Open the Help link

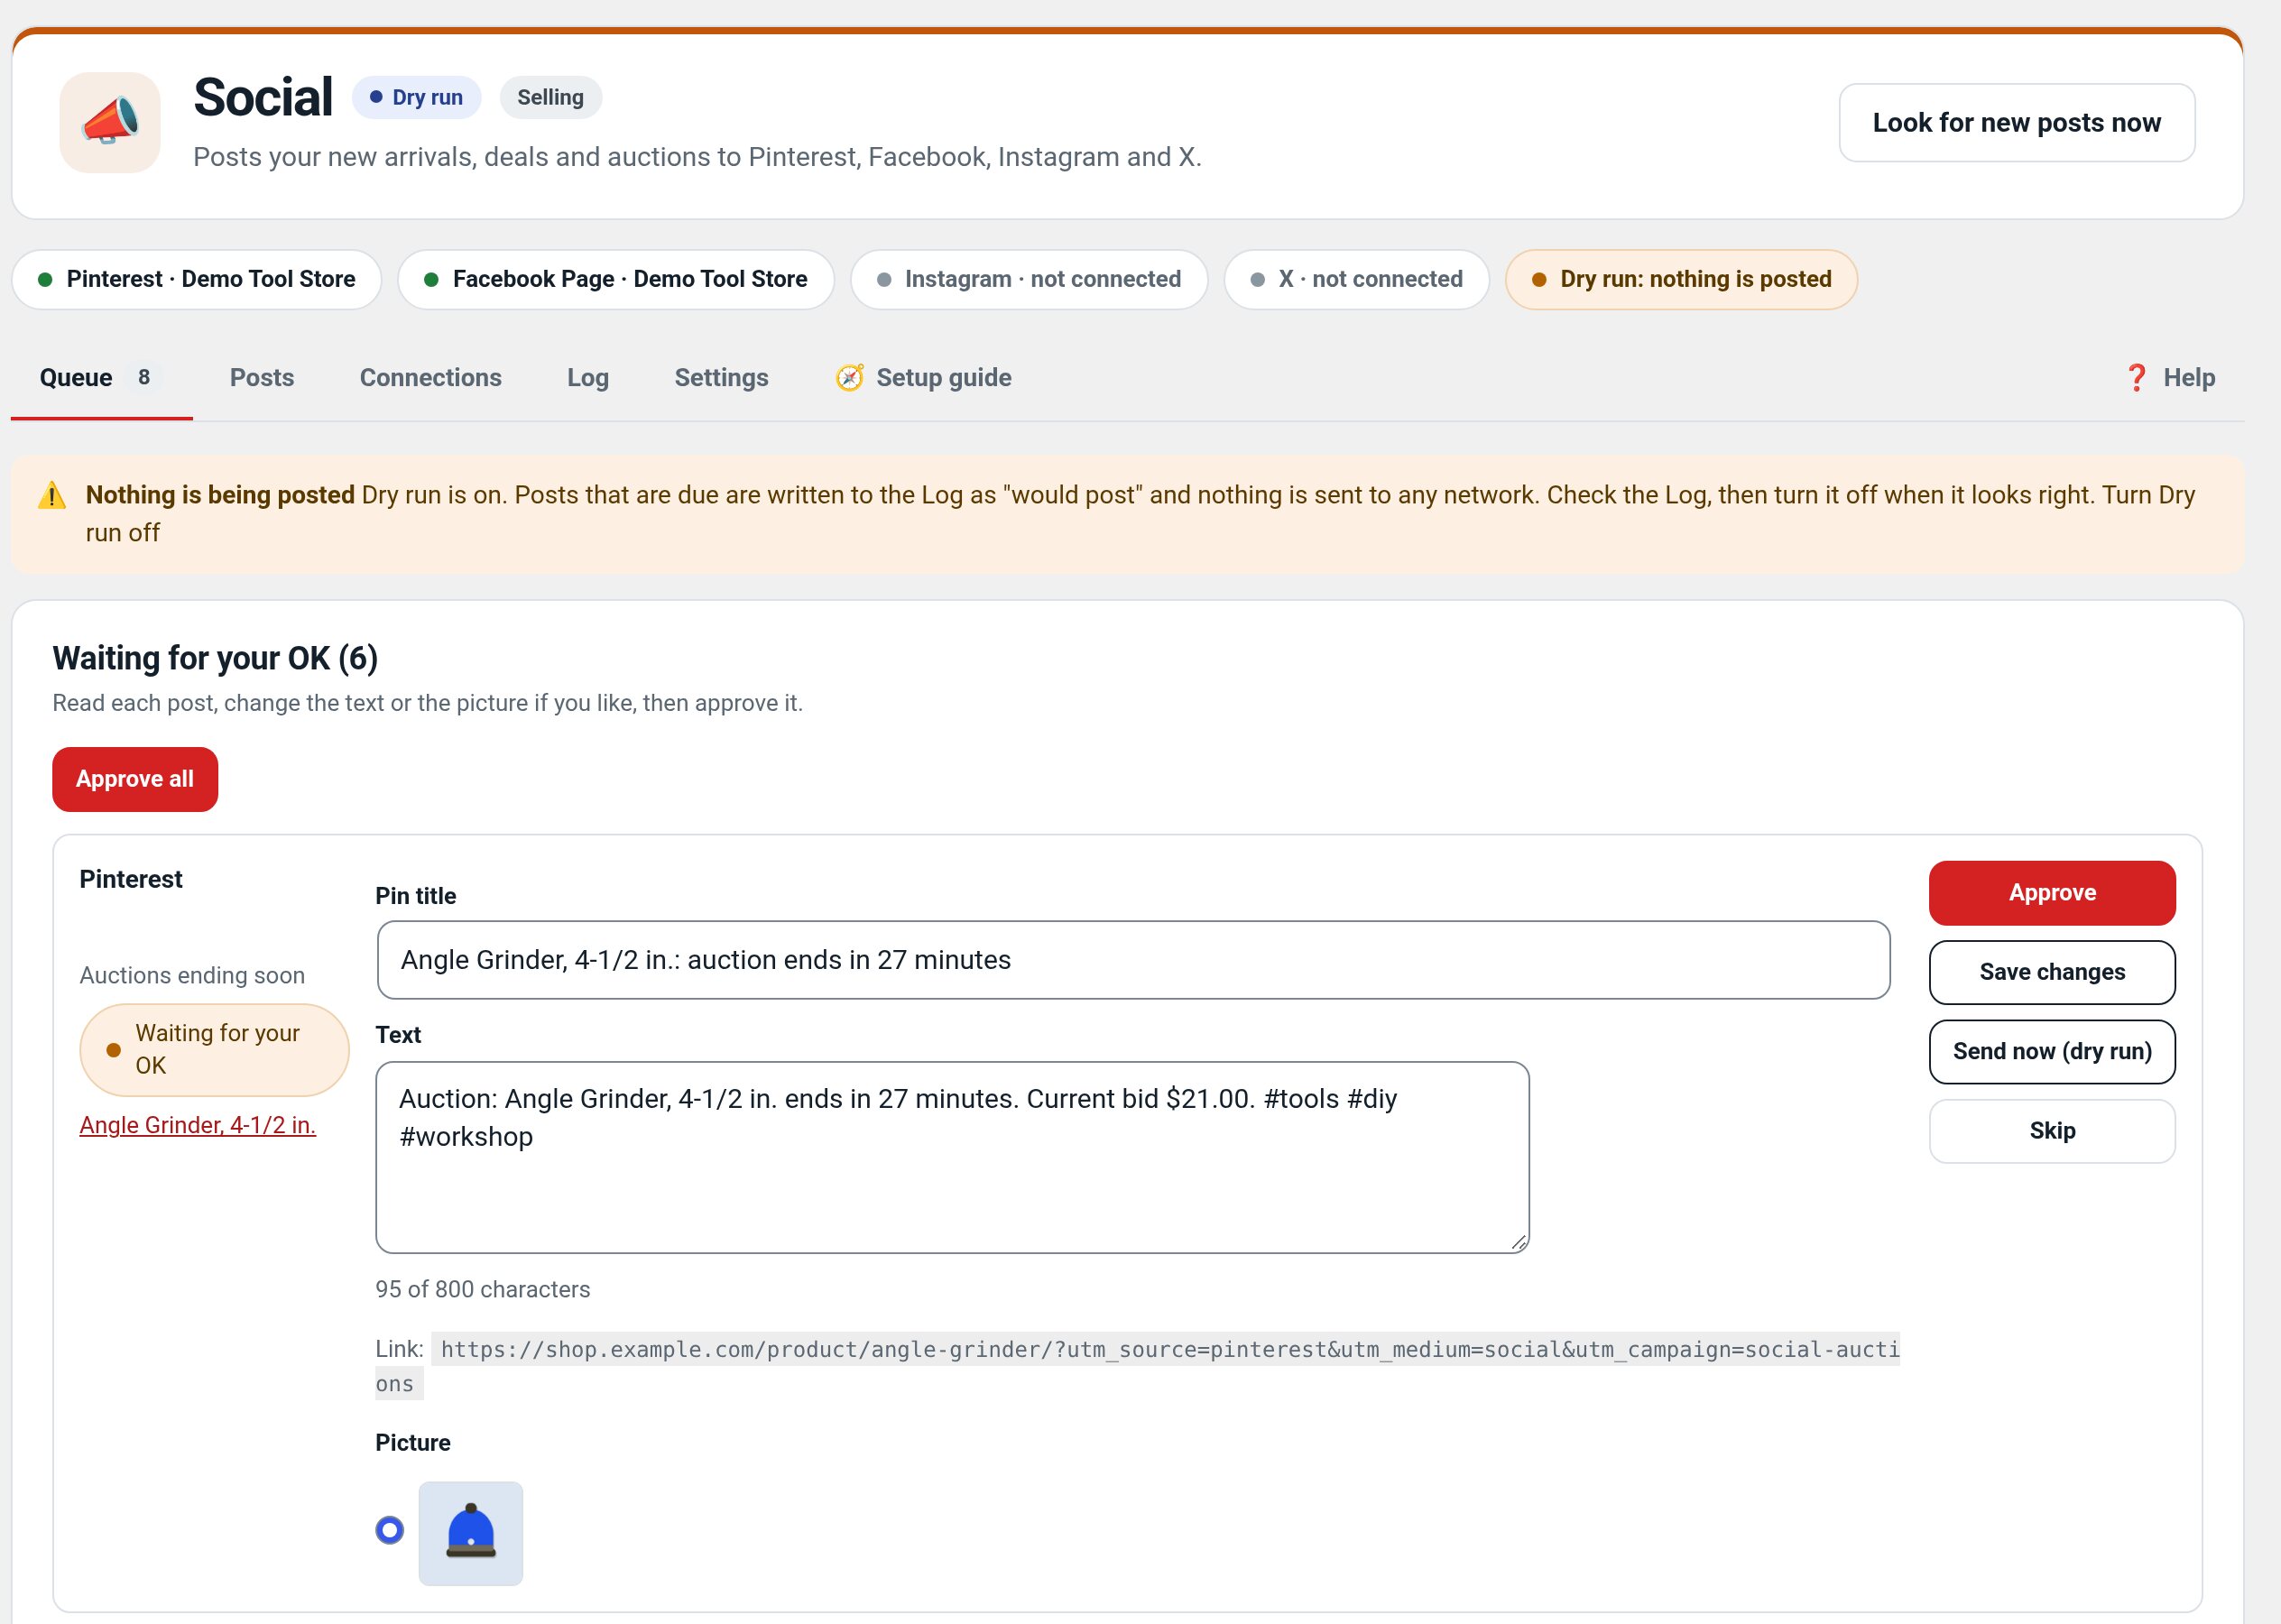click(2169, 377)
